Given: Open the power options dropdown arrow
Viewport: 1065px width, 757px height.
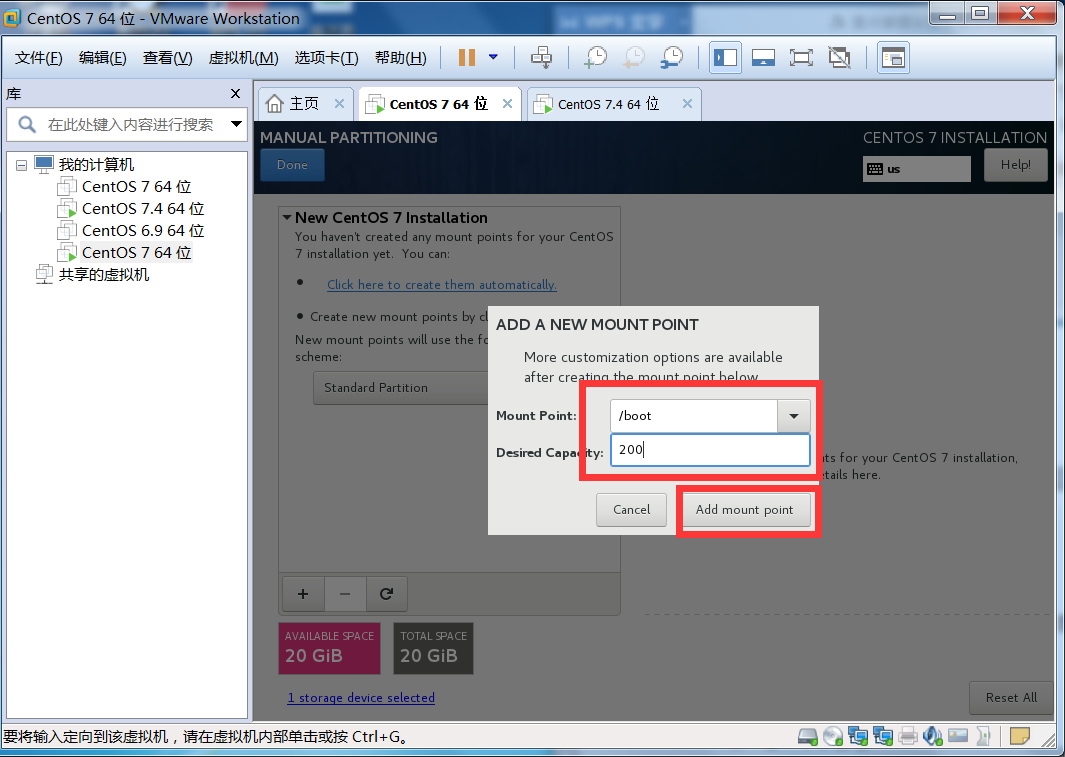Looking at the screenshot, I should click(x=494, y=58).
